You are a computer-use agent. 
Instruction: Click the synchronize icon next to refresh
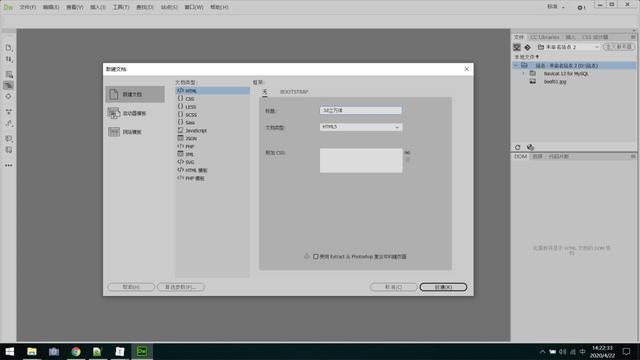tap(530, 147)
